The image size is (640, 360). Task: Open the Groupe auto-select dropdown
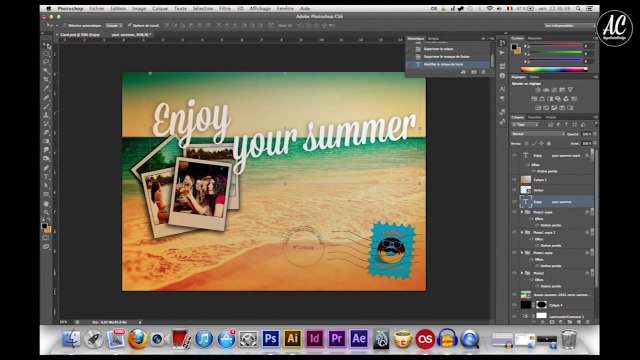[114, 25]
